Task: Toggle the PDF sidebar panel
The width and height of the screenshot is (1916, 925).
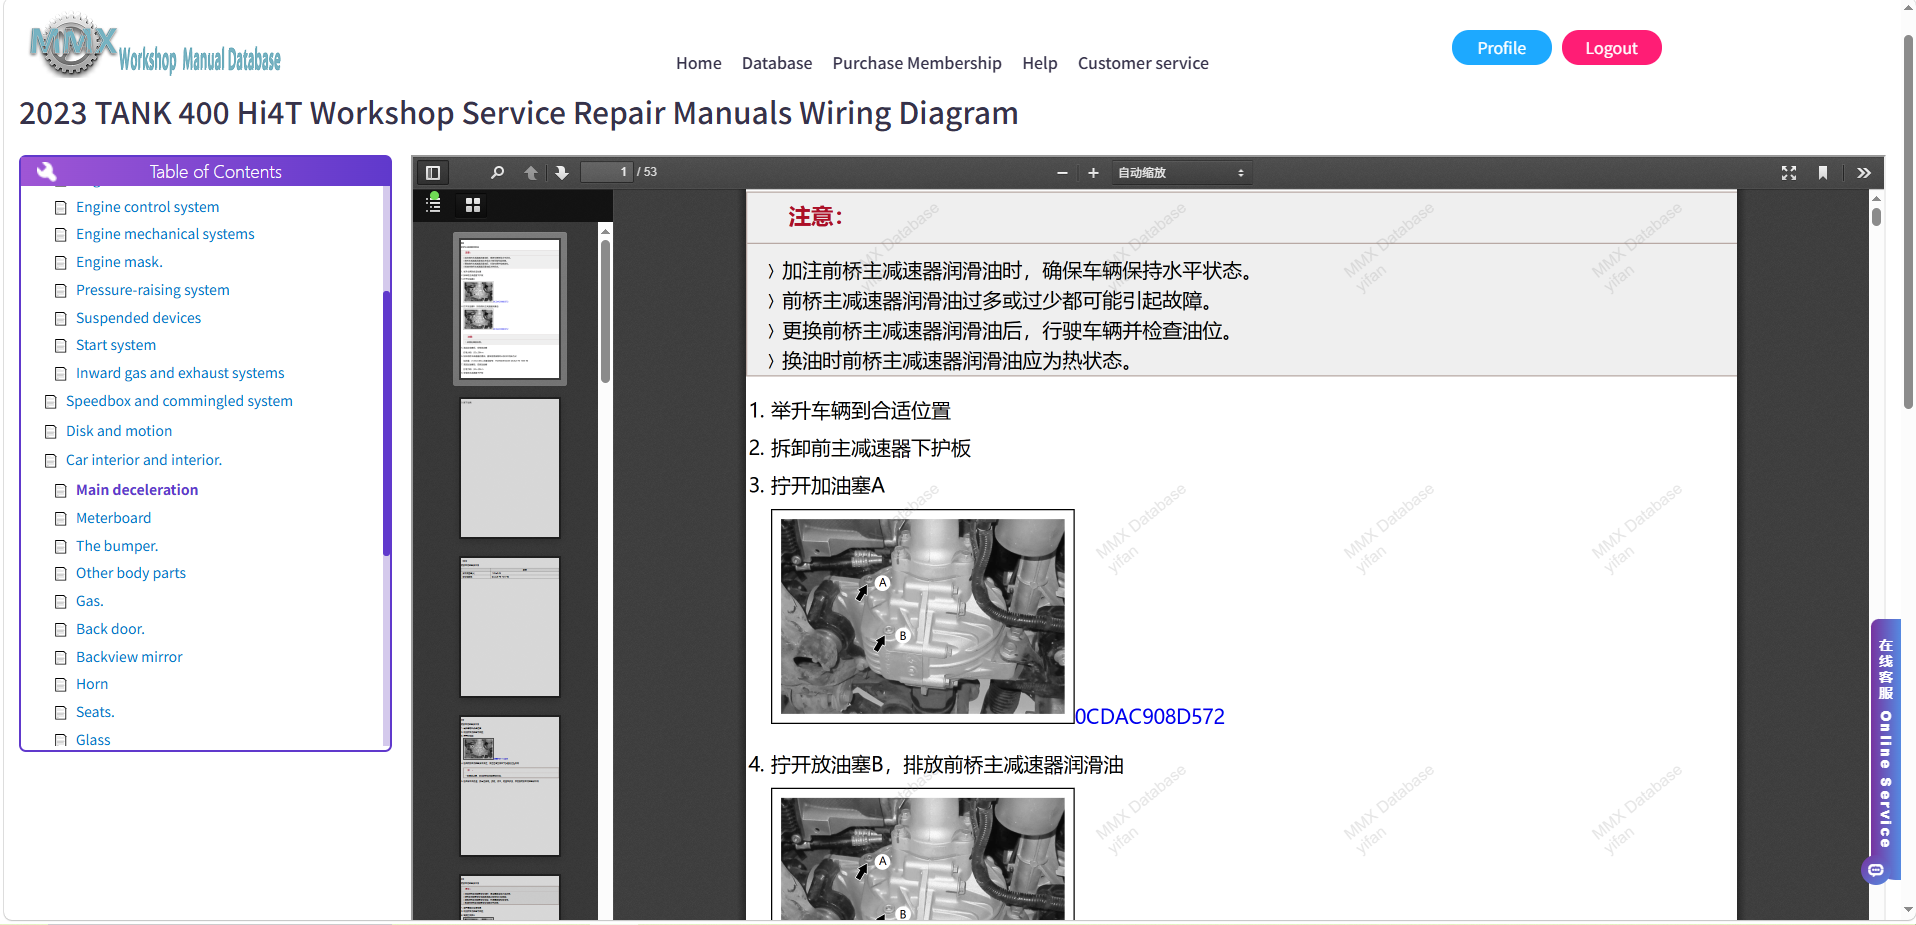Action: (x=433, y=172)
